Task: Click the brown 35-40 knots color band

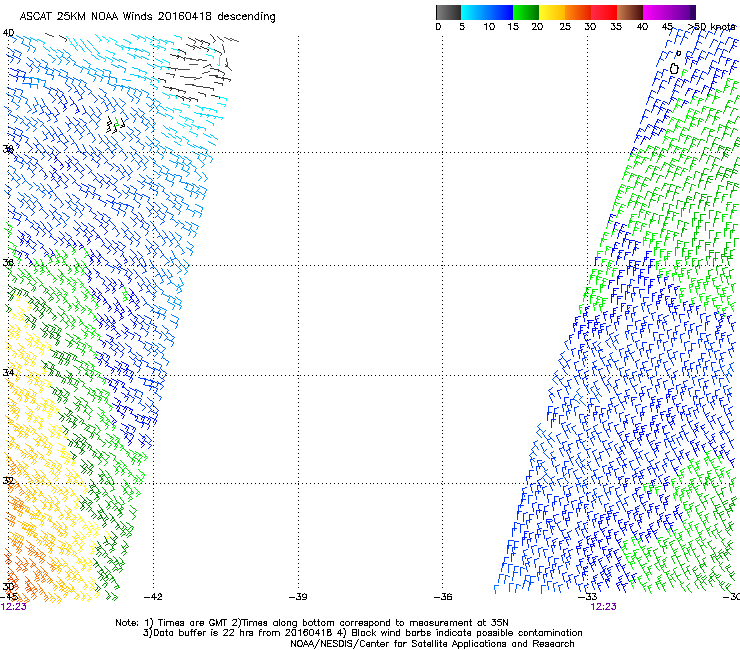Action: click(x=630, y=12)
